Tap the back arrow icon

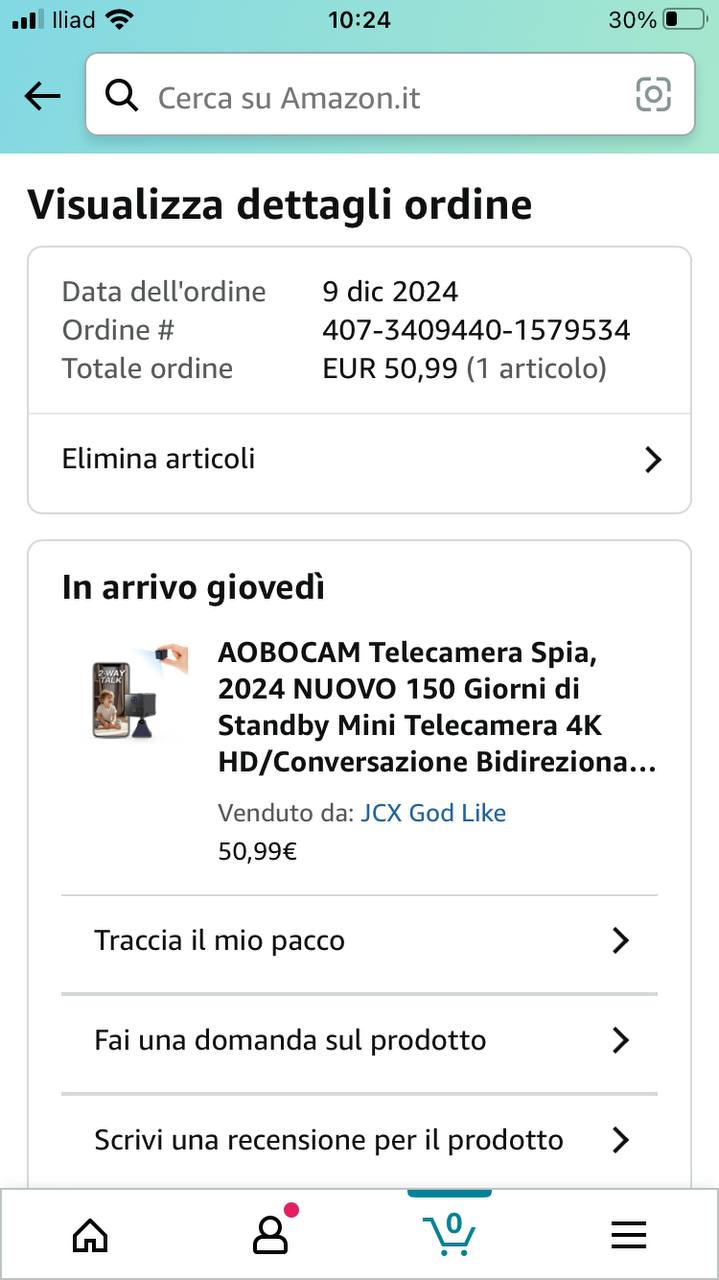pyautogui.click(x=42, y=96)
